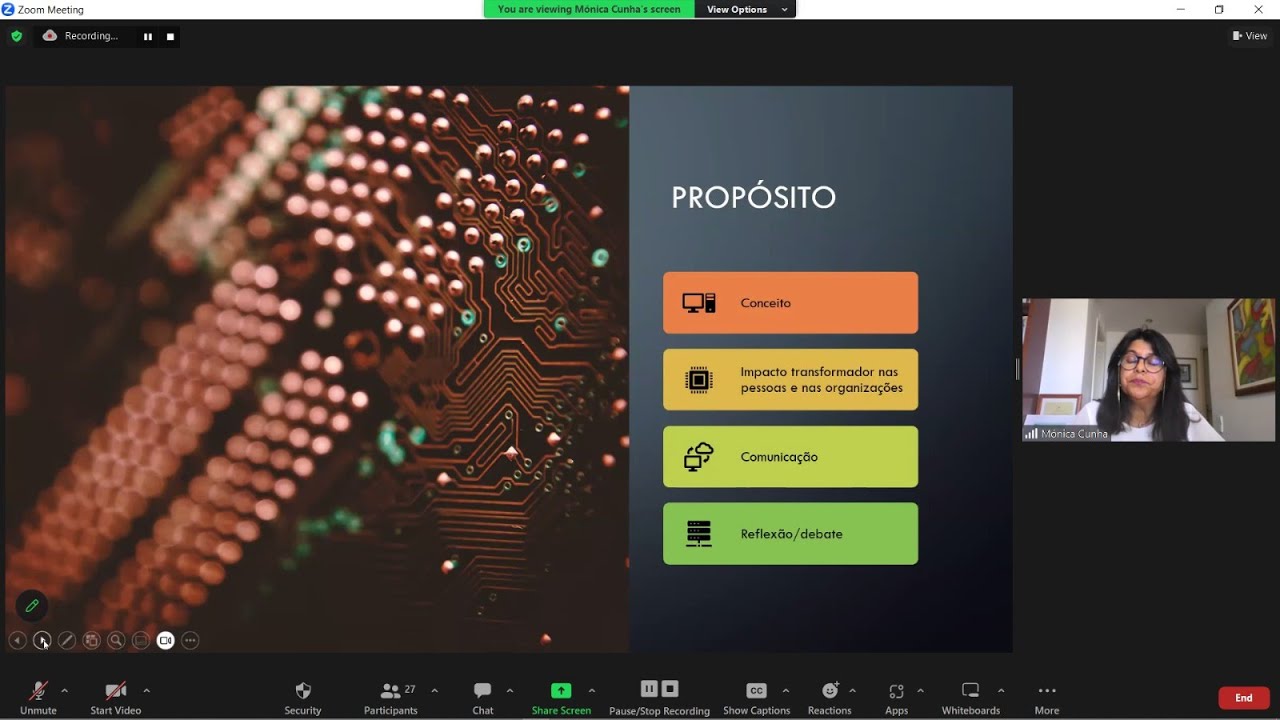
Task: Click Mônica Cunha's video thumbnail
Action: coord(1148,370)
